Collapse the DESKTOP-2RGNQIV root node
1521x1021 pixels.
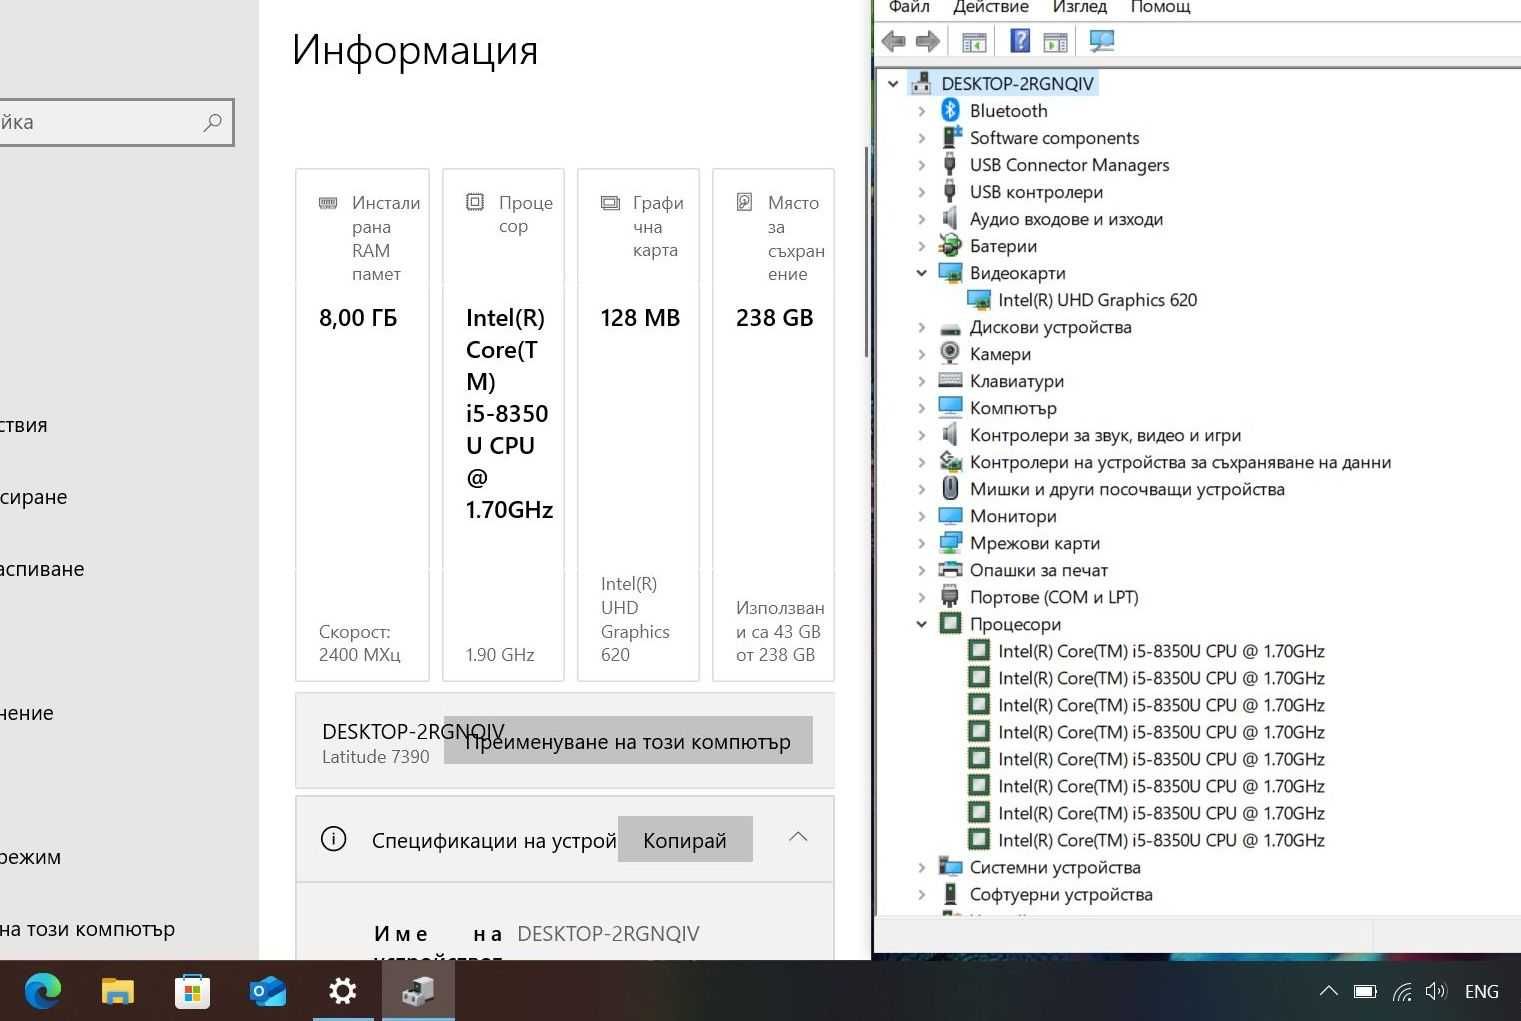coord(893,84)
